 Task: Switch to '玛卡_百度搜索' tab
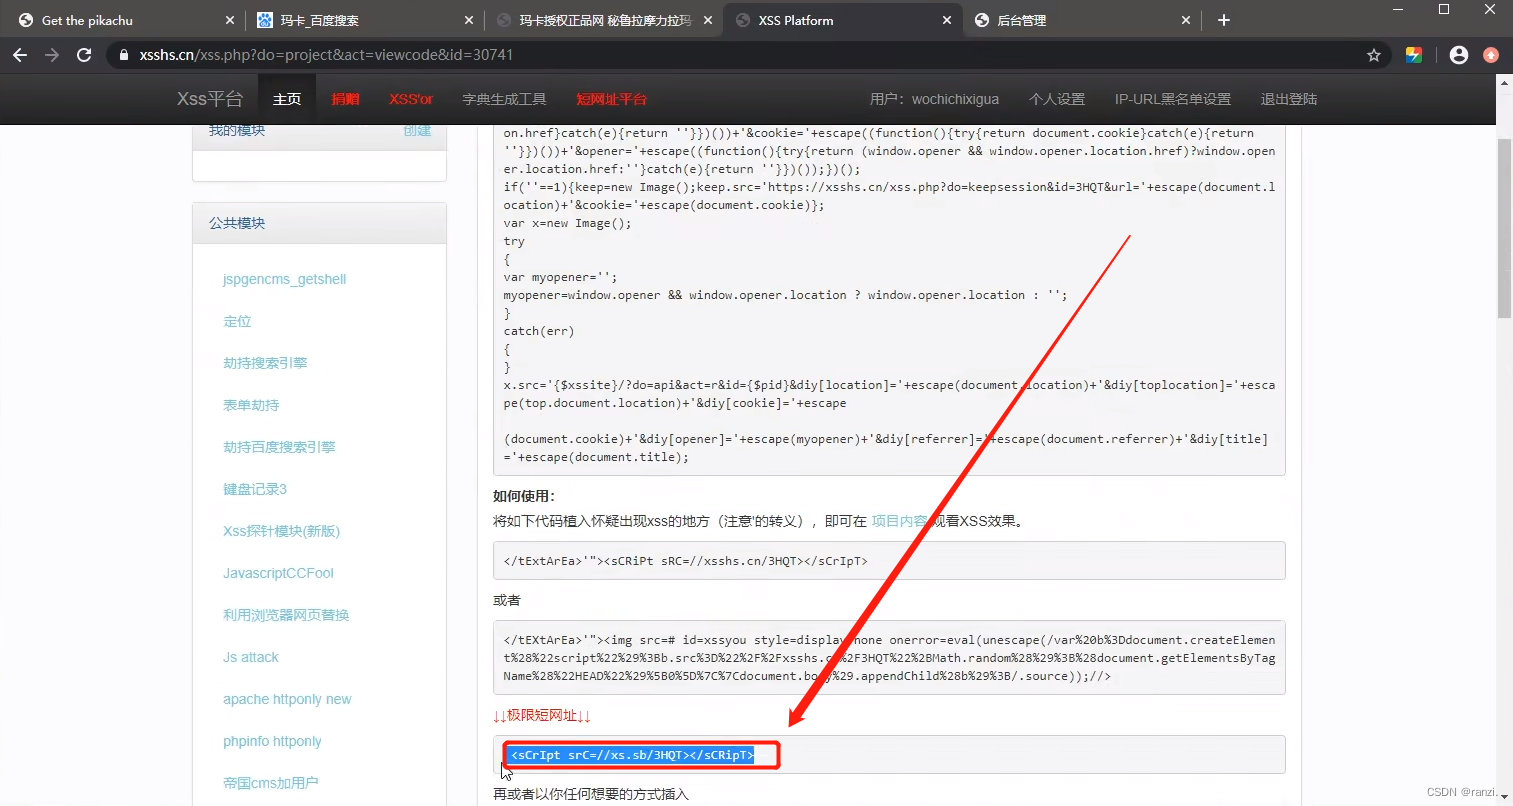364,20
